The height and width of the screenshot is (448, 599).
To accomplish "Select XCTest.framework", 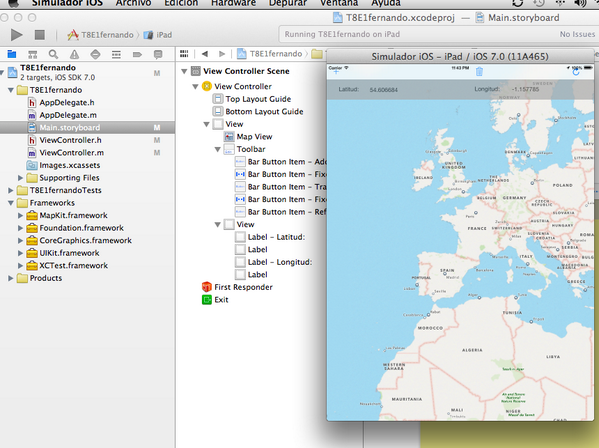I will (73, 266).
